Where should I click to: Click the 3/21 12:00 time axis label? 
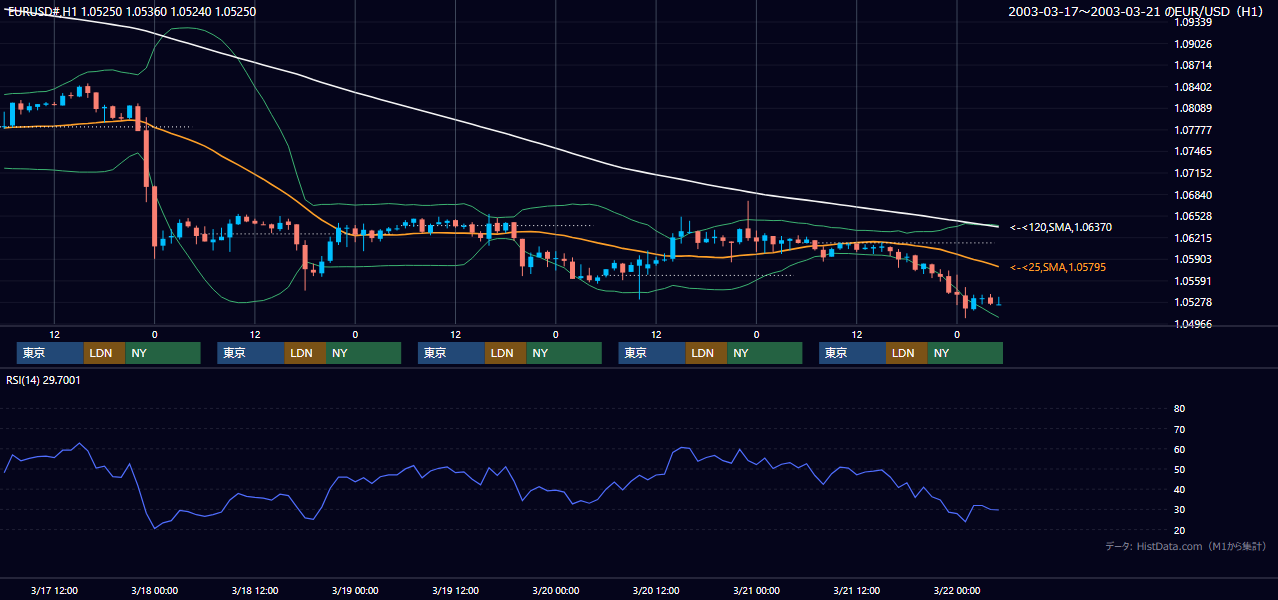(856, 590)
